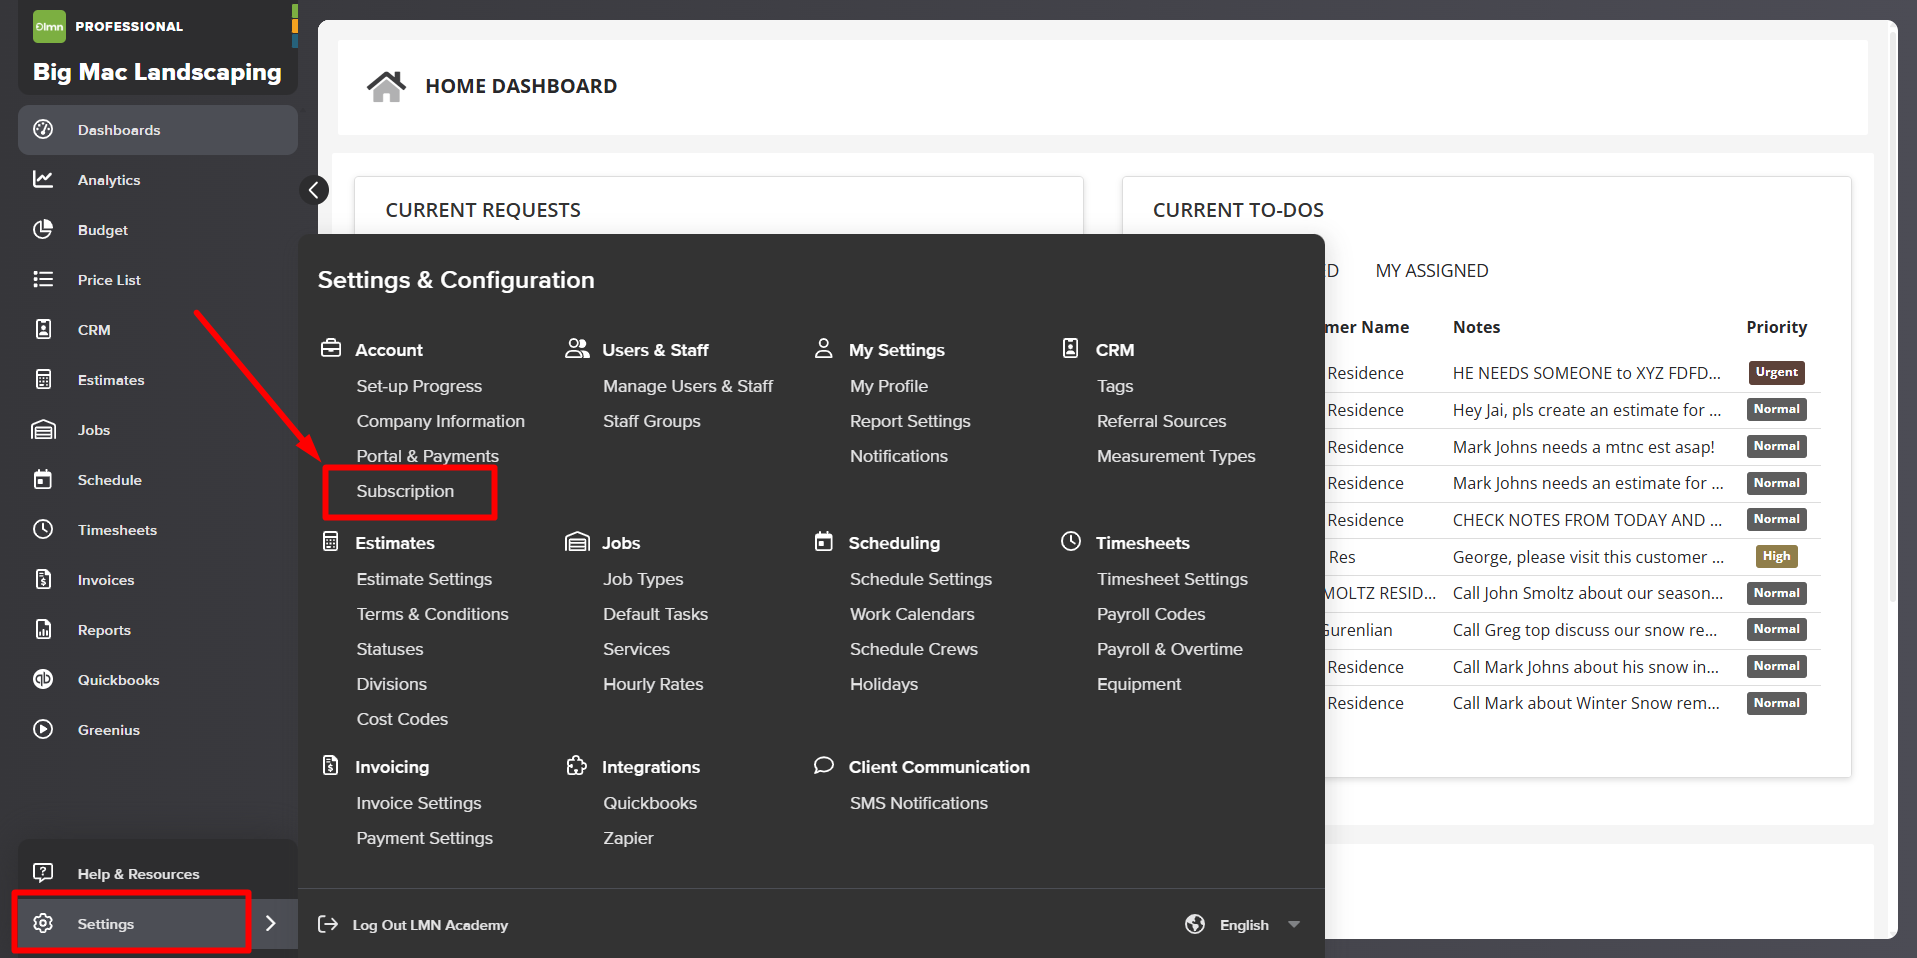Click the Dashboards gauge icon in sidebar
The width and height of the screenshot is (1917, 958).
43,129
